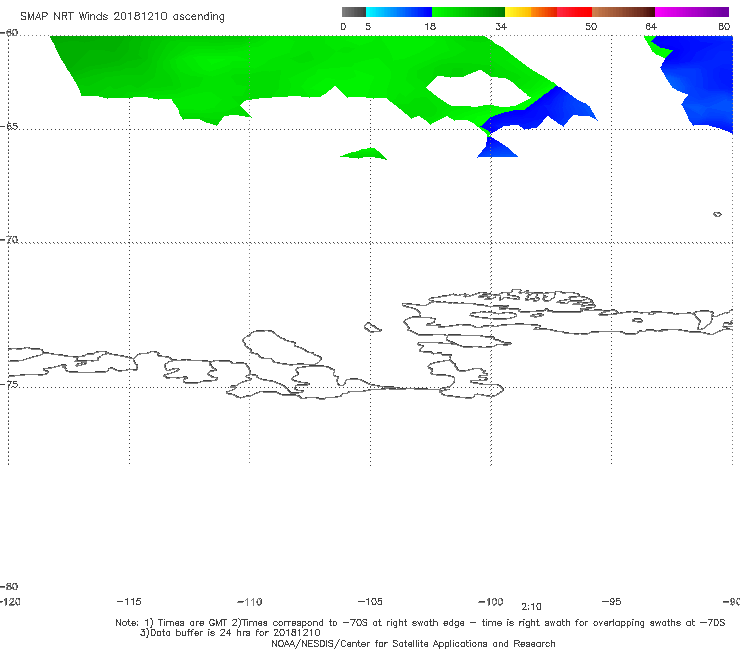Click the large oval island outline near -110
The image size is (740, 650).
coord(281,347)
